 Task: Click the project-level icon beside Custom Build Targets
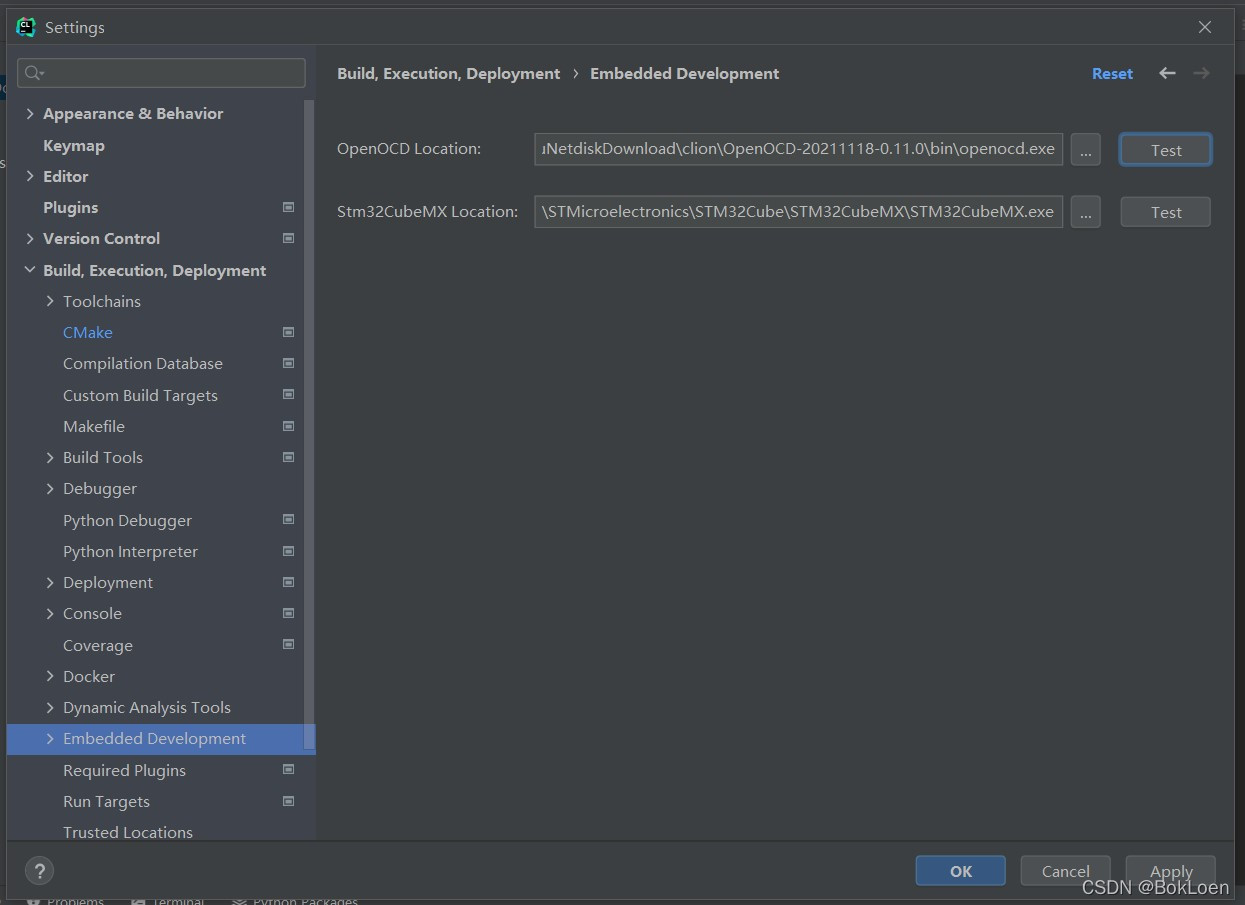[288, 395]
